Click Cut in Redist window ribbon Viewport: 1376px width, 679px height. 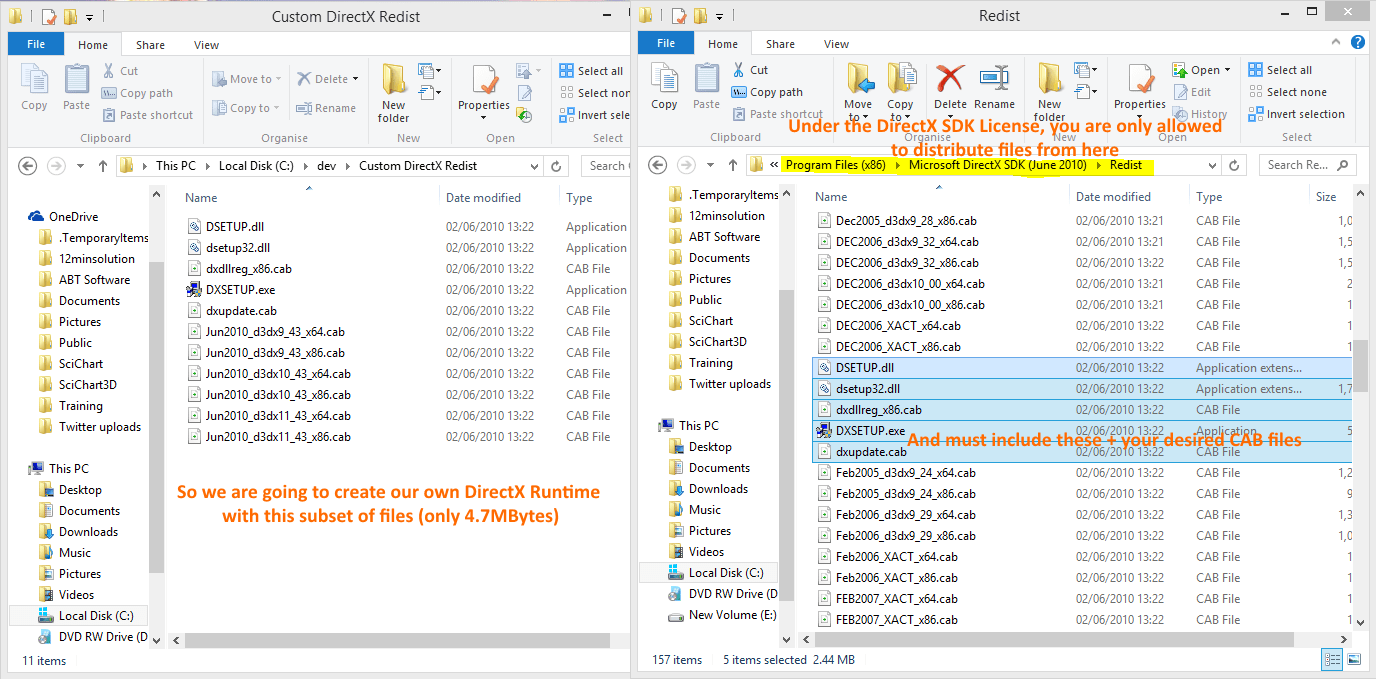pyautogui.click(x=750, y=70)
